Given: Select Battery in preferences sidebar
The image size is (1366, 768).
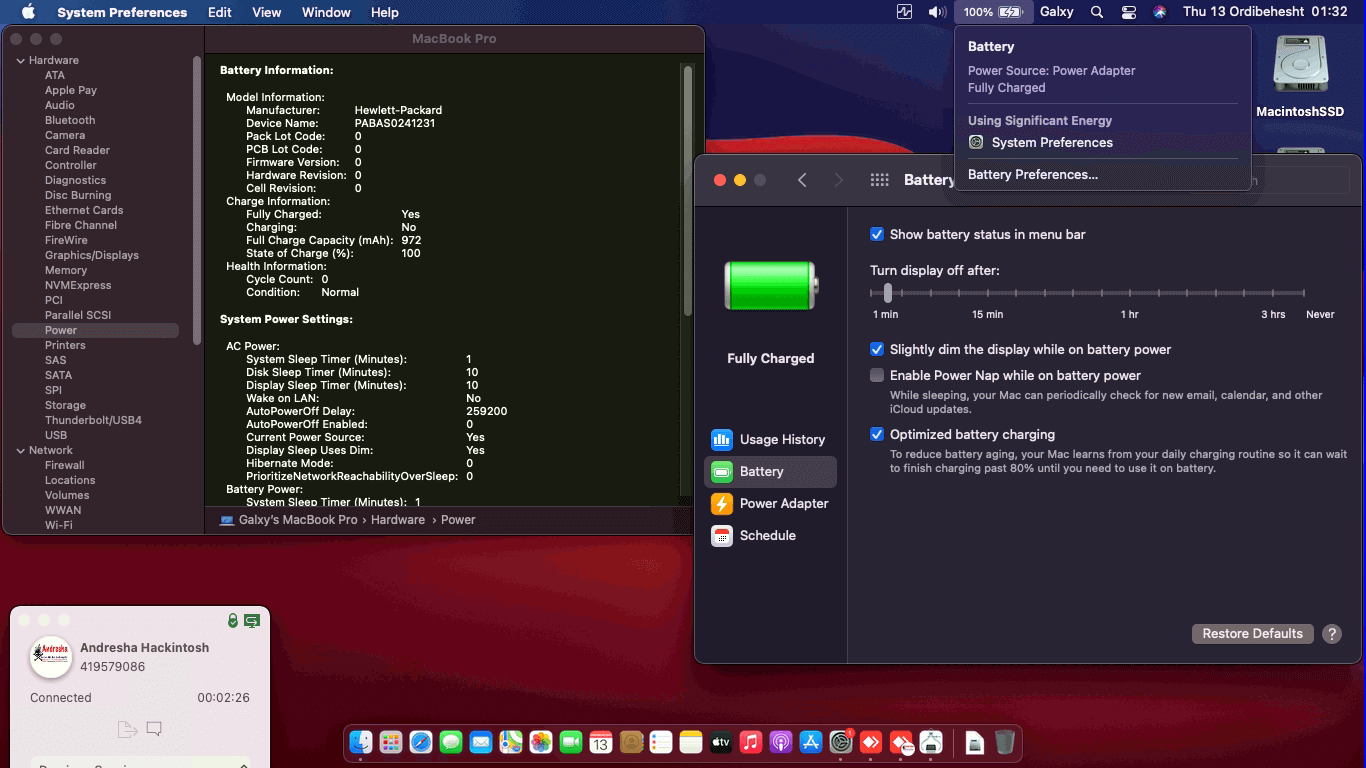Looking at the screenshot, I should point(770,471).
